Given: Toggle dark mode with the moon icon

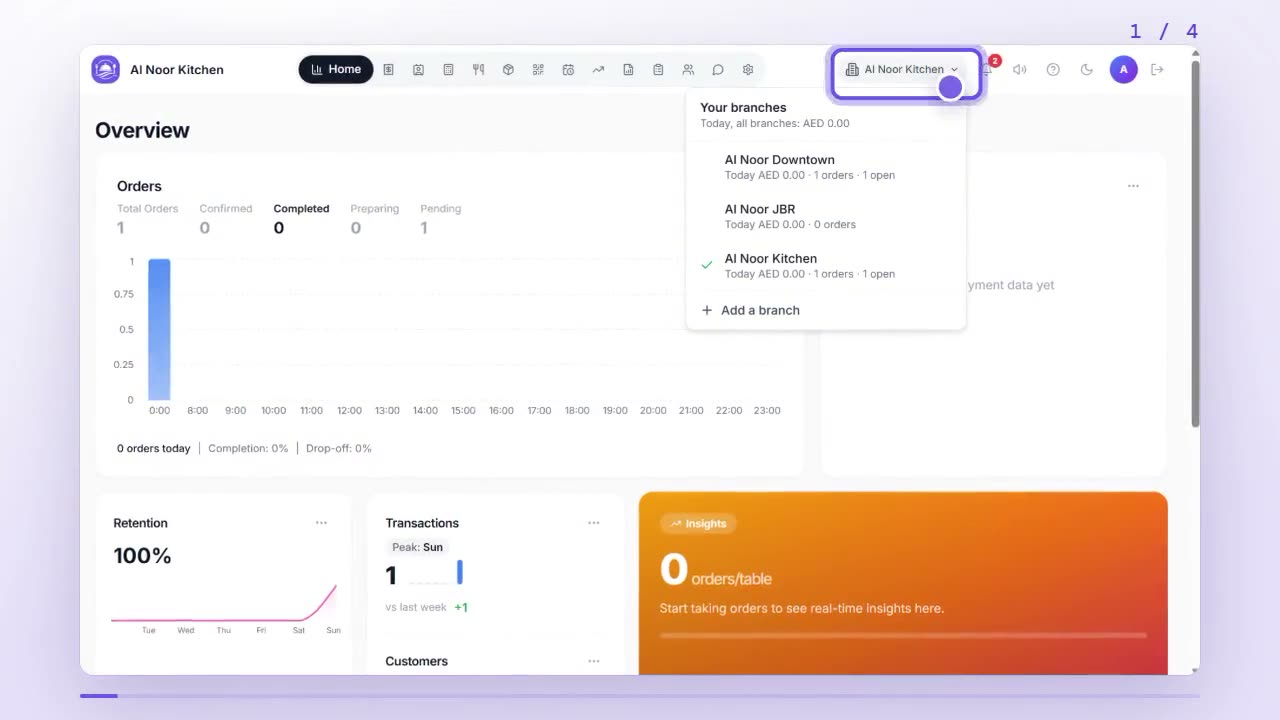Looking at the screenshot, I should (1087, 70).
